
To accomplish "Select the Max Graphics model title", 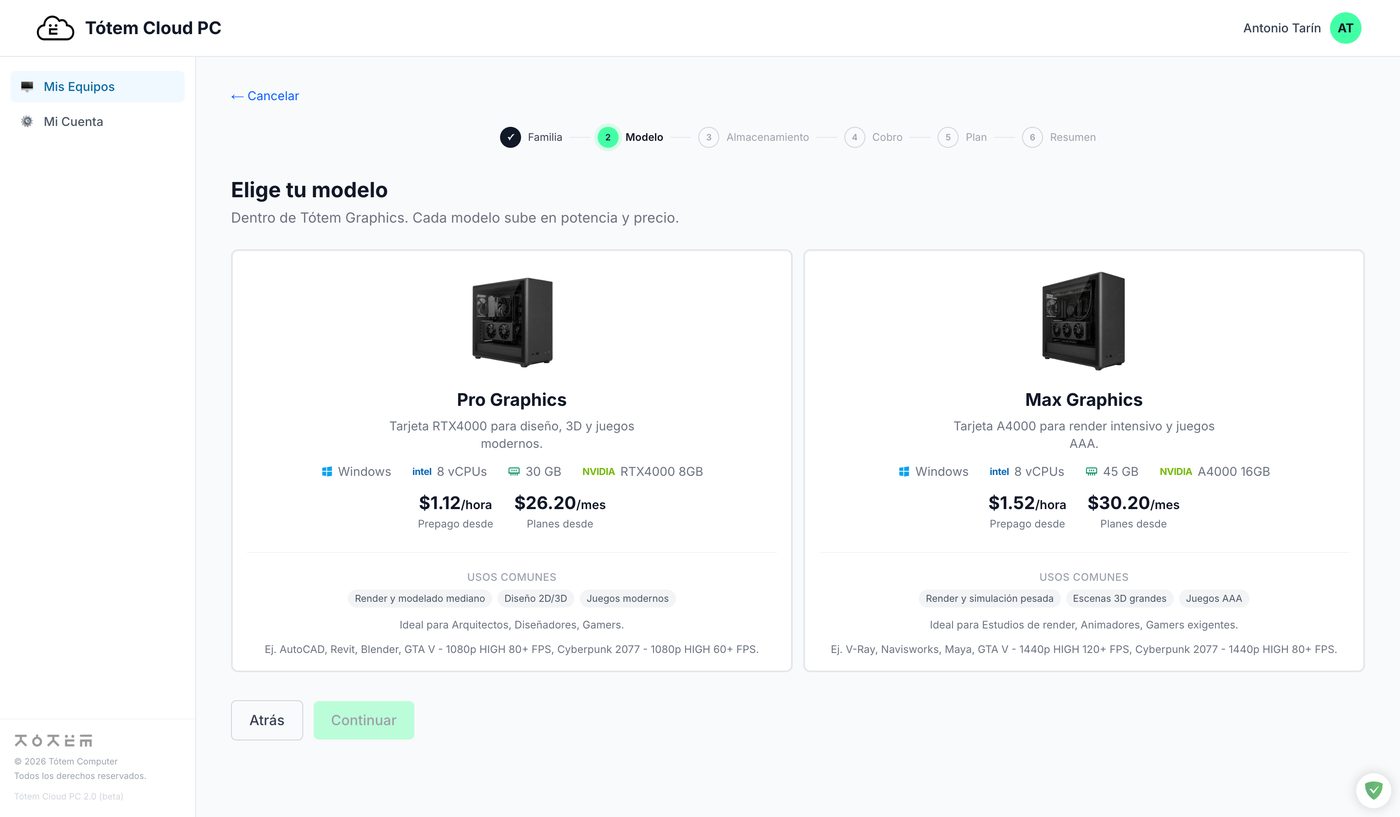I will pos(1084,400).
